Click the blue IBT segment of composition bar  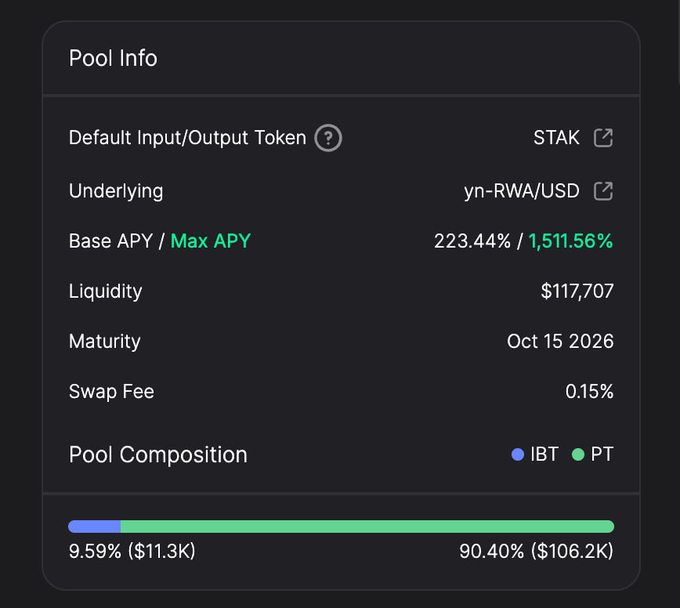point(94,526)
